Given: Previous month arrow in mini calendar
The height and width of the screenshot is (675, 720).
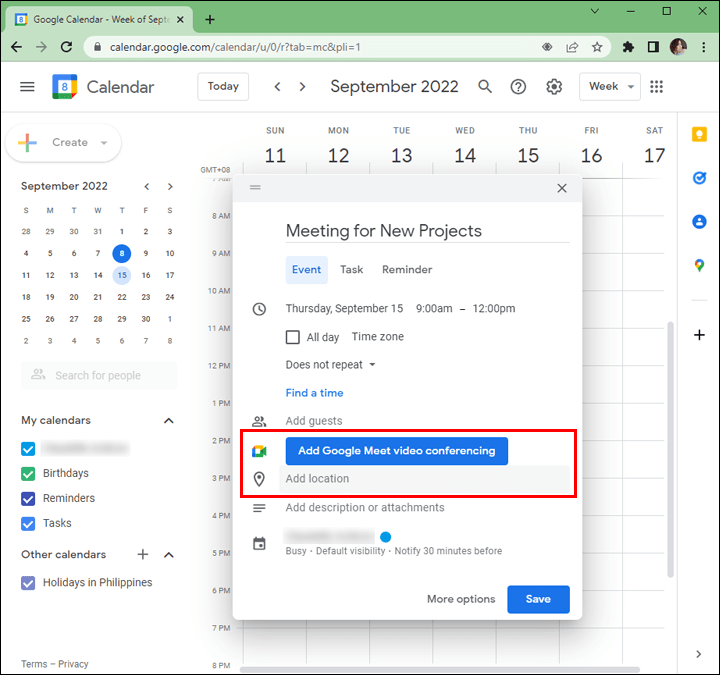Looking at the screenshot, I should click(x=146, y=186).
